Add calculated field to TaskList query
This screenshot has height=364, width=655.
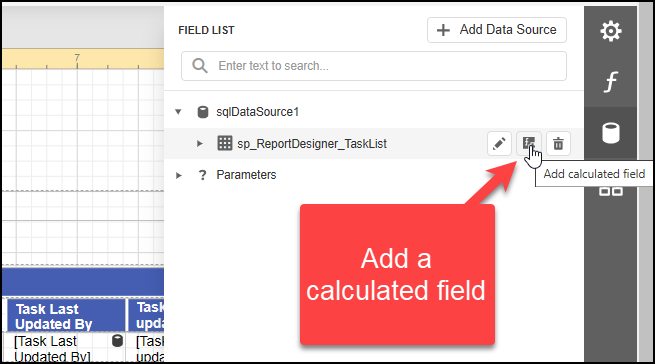click(529, 144)
